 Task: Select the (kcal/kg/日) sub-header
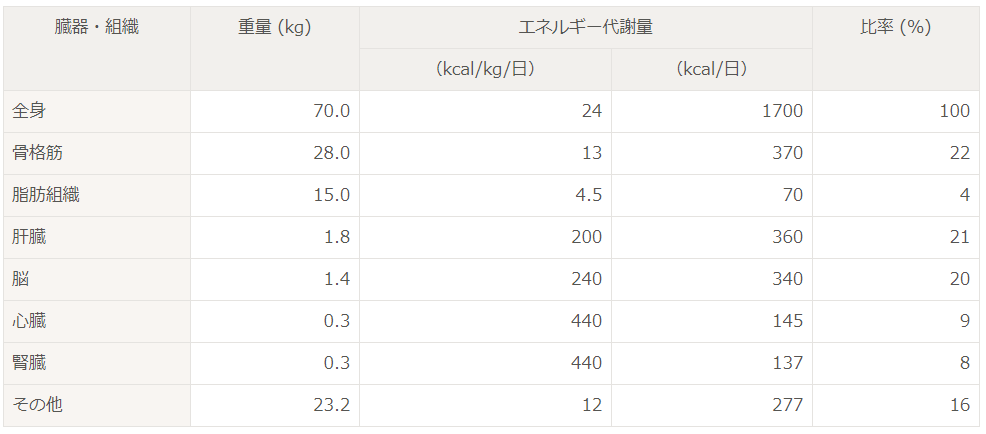485,70
